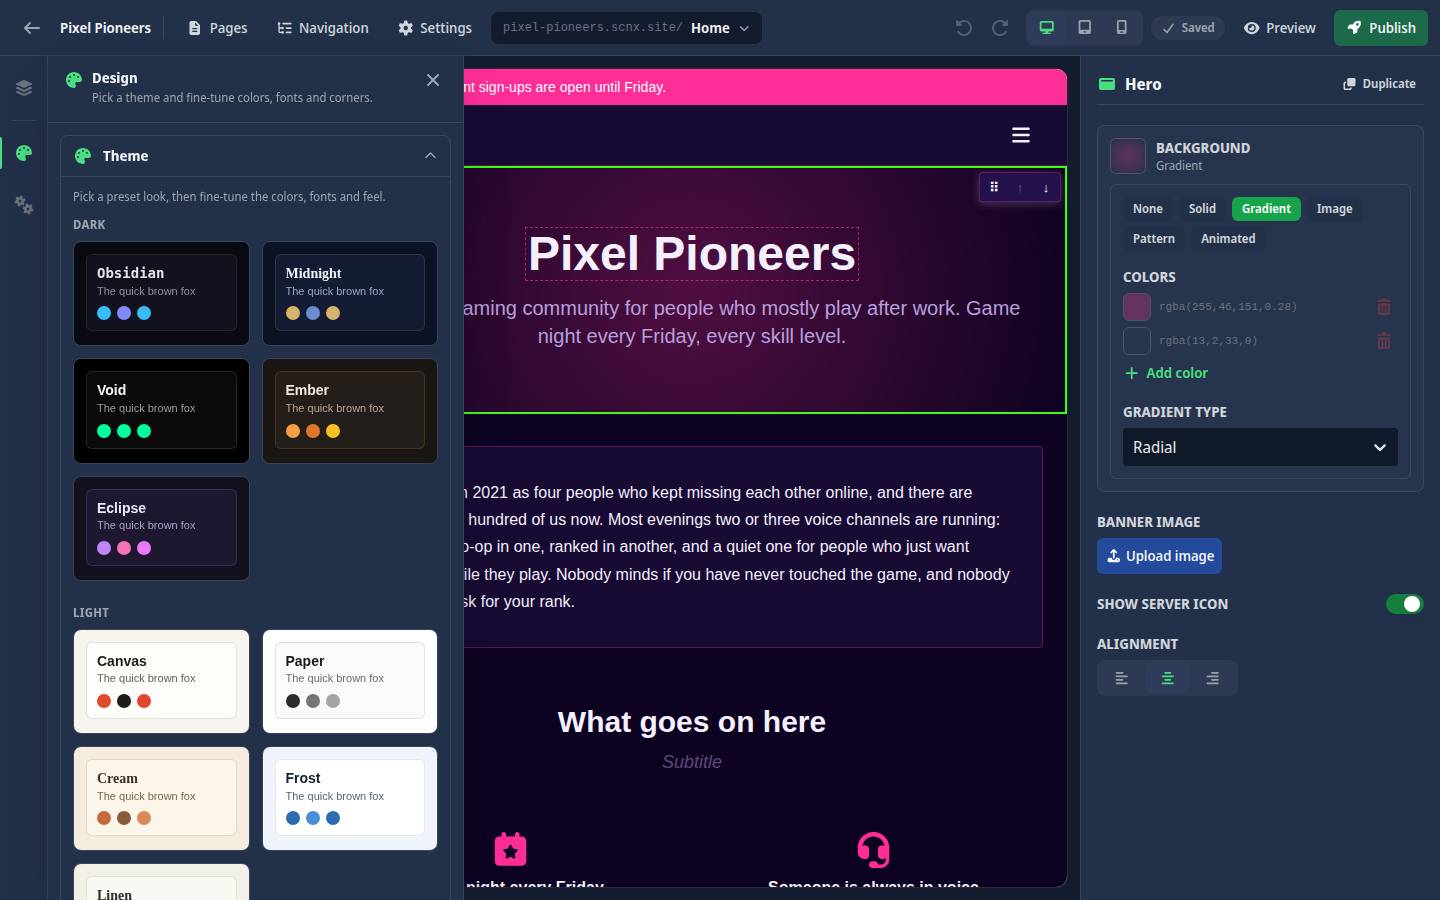Open the second gradient color swatch
The height and width of the screenshot is (900, 1440).
pyautogui.click(x=1137, y=341)
